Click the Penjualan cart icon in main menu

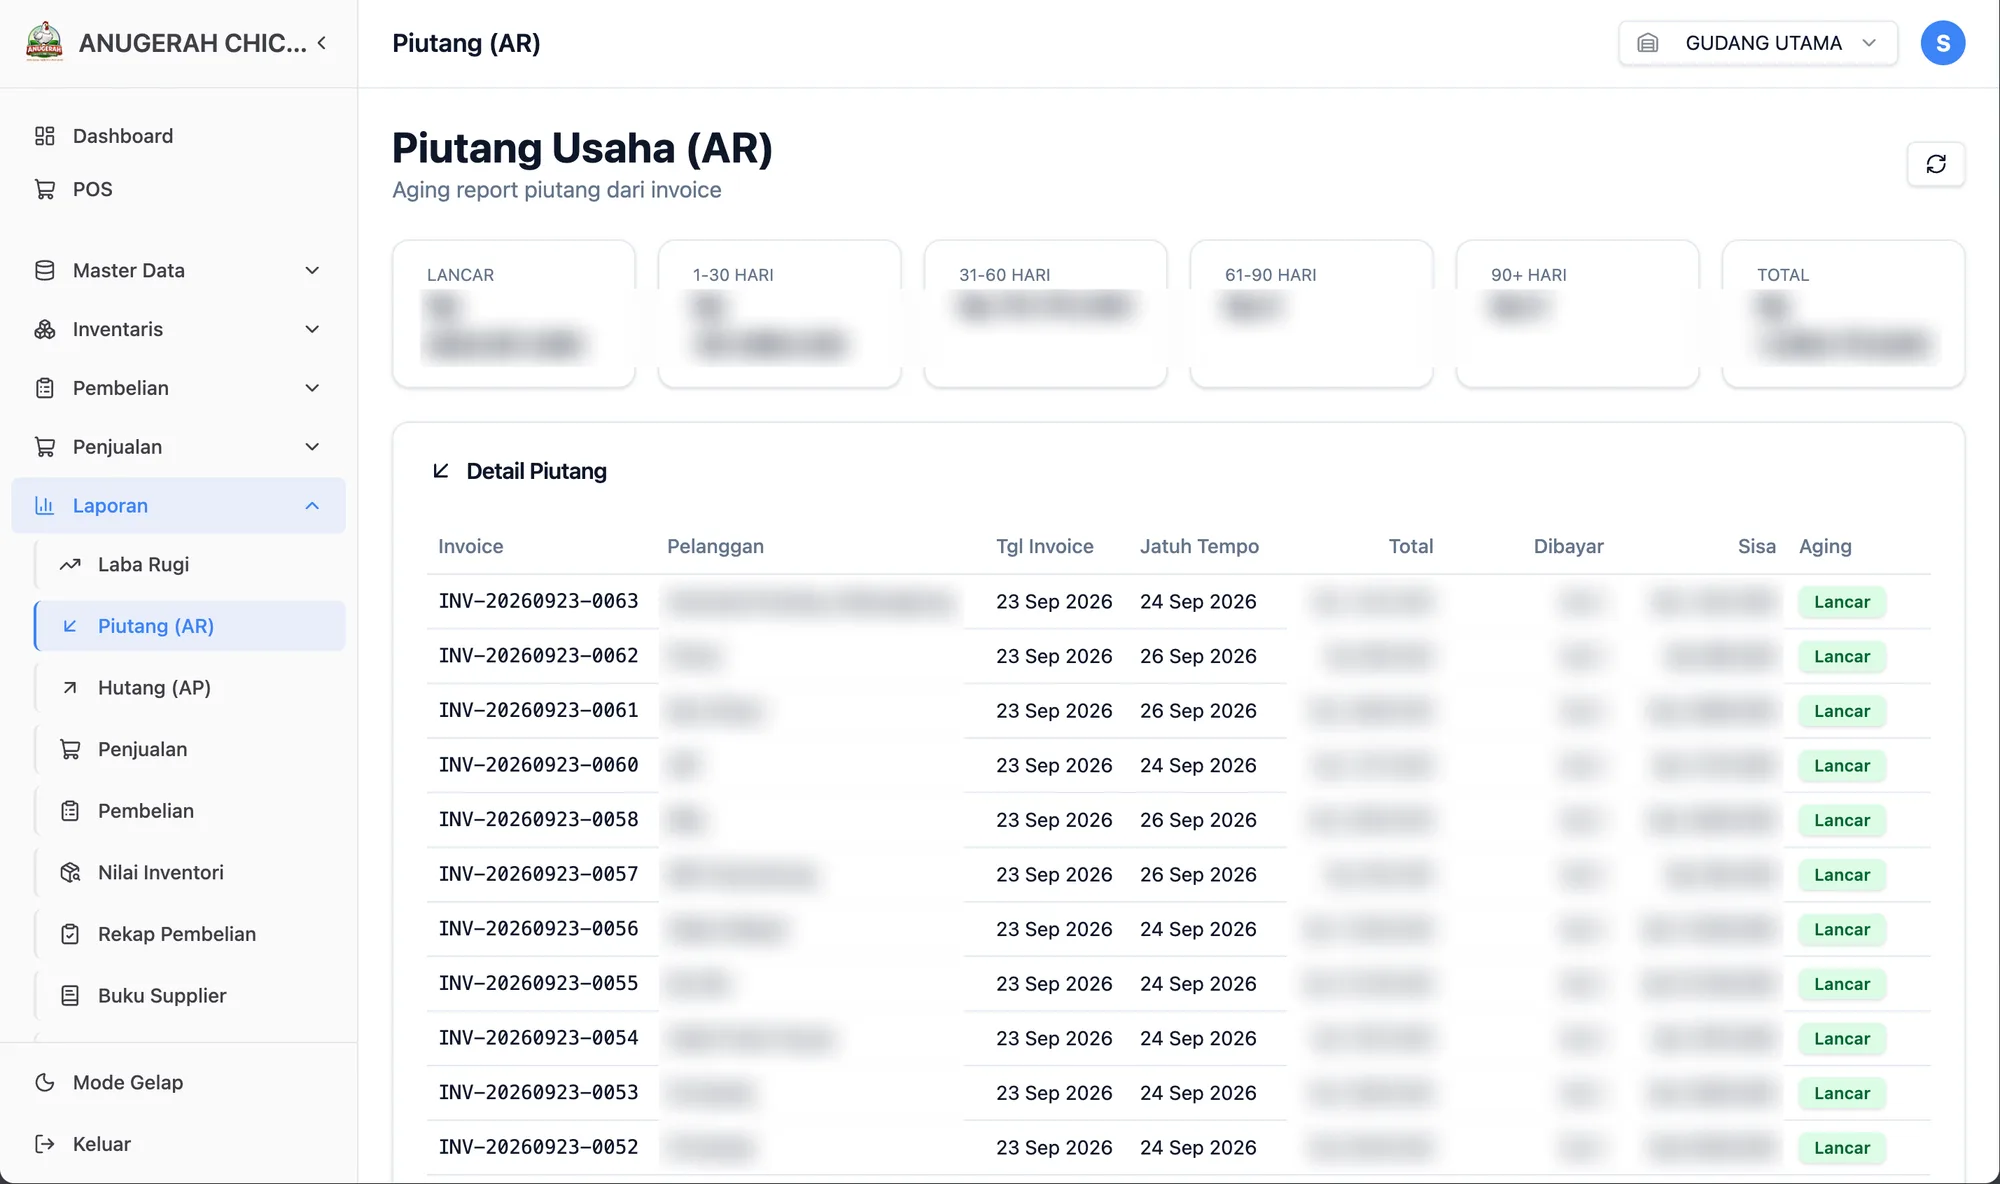pyautogui.click(x=45, y=447)
